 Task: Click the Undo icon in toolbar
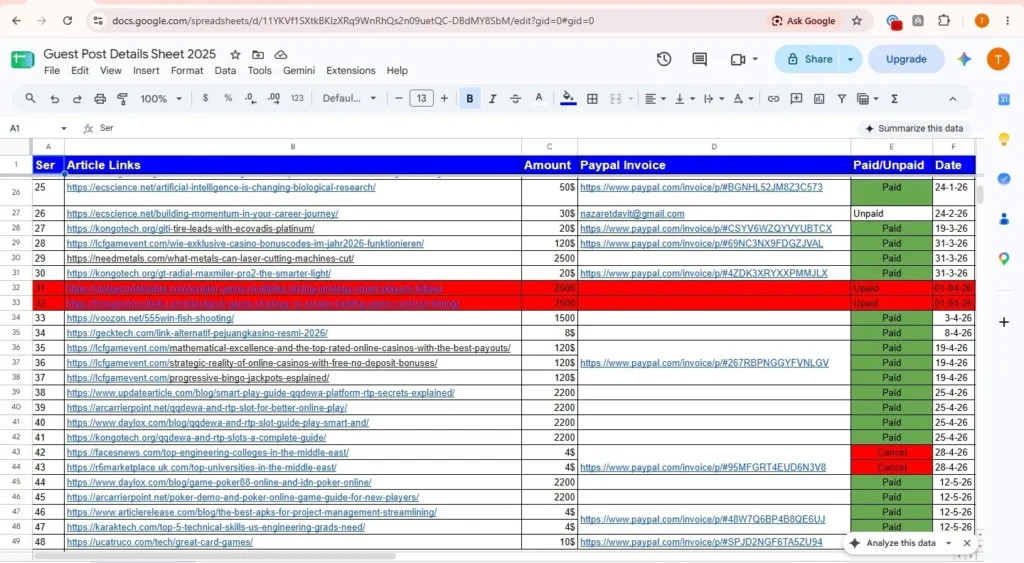[x=54, y=99]
